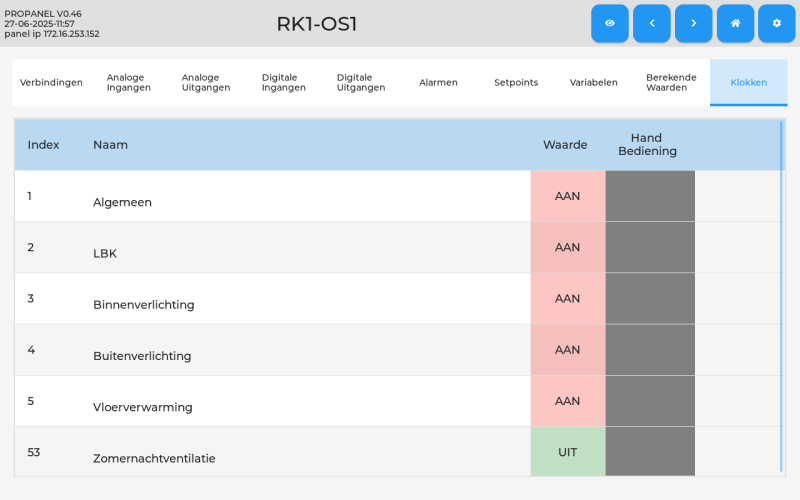Select the Klokken tab

point(748,83)
